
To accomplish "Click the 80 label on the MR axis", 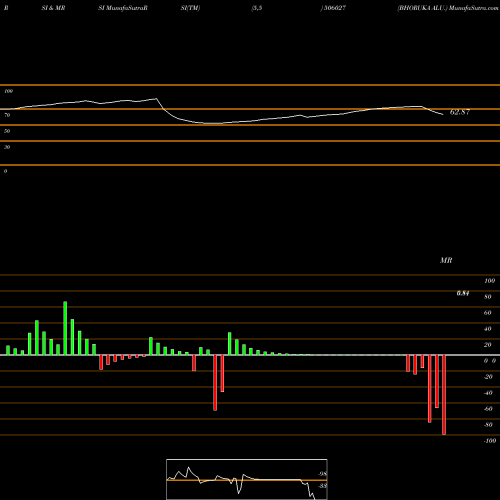I will tap(488, 297).
